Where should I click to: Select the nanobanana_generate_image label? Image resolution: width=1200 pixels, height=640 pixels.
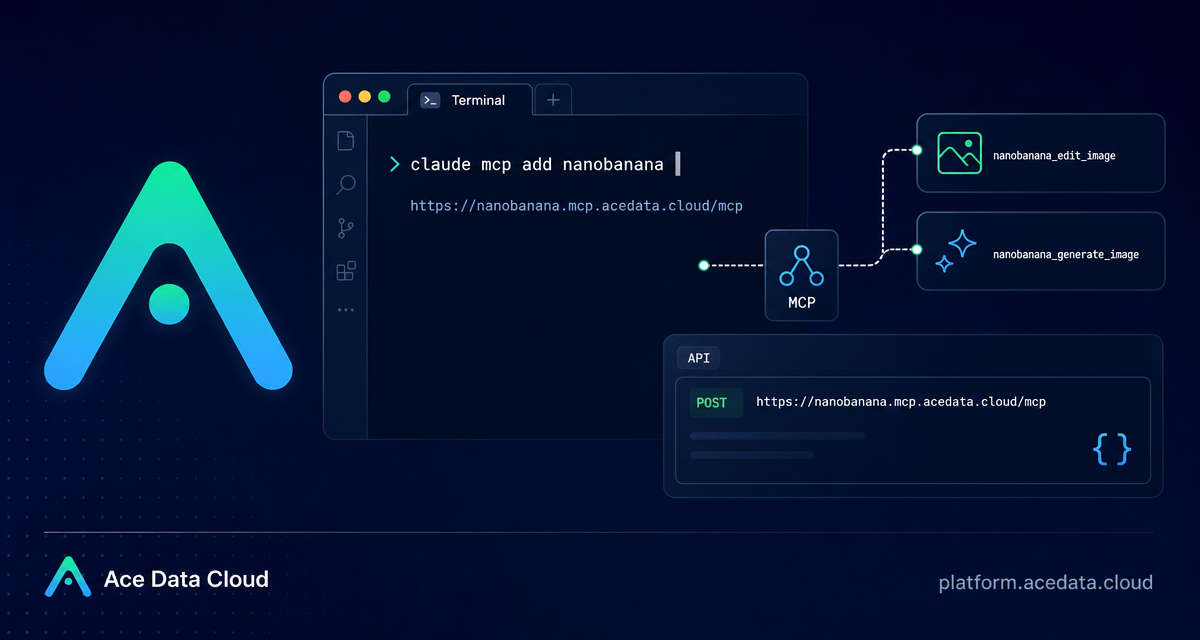(x=1066, y=254)
